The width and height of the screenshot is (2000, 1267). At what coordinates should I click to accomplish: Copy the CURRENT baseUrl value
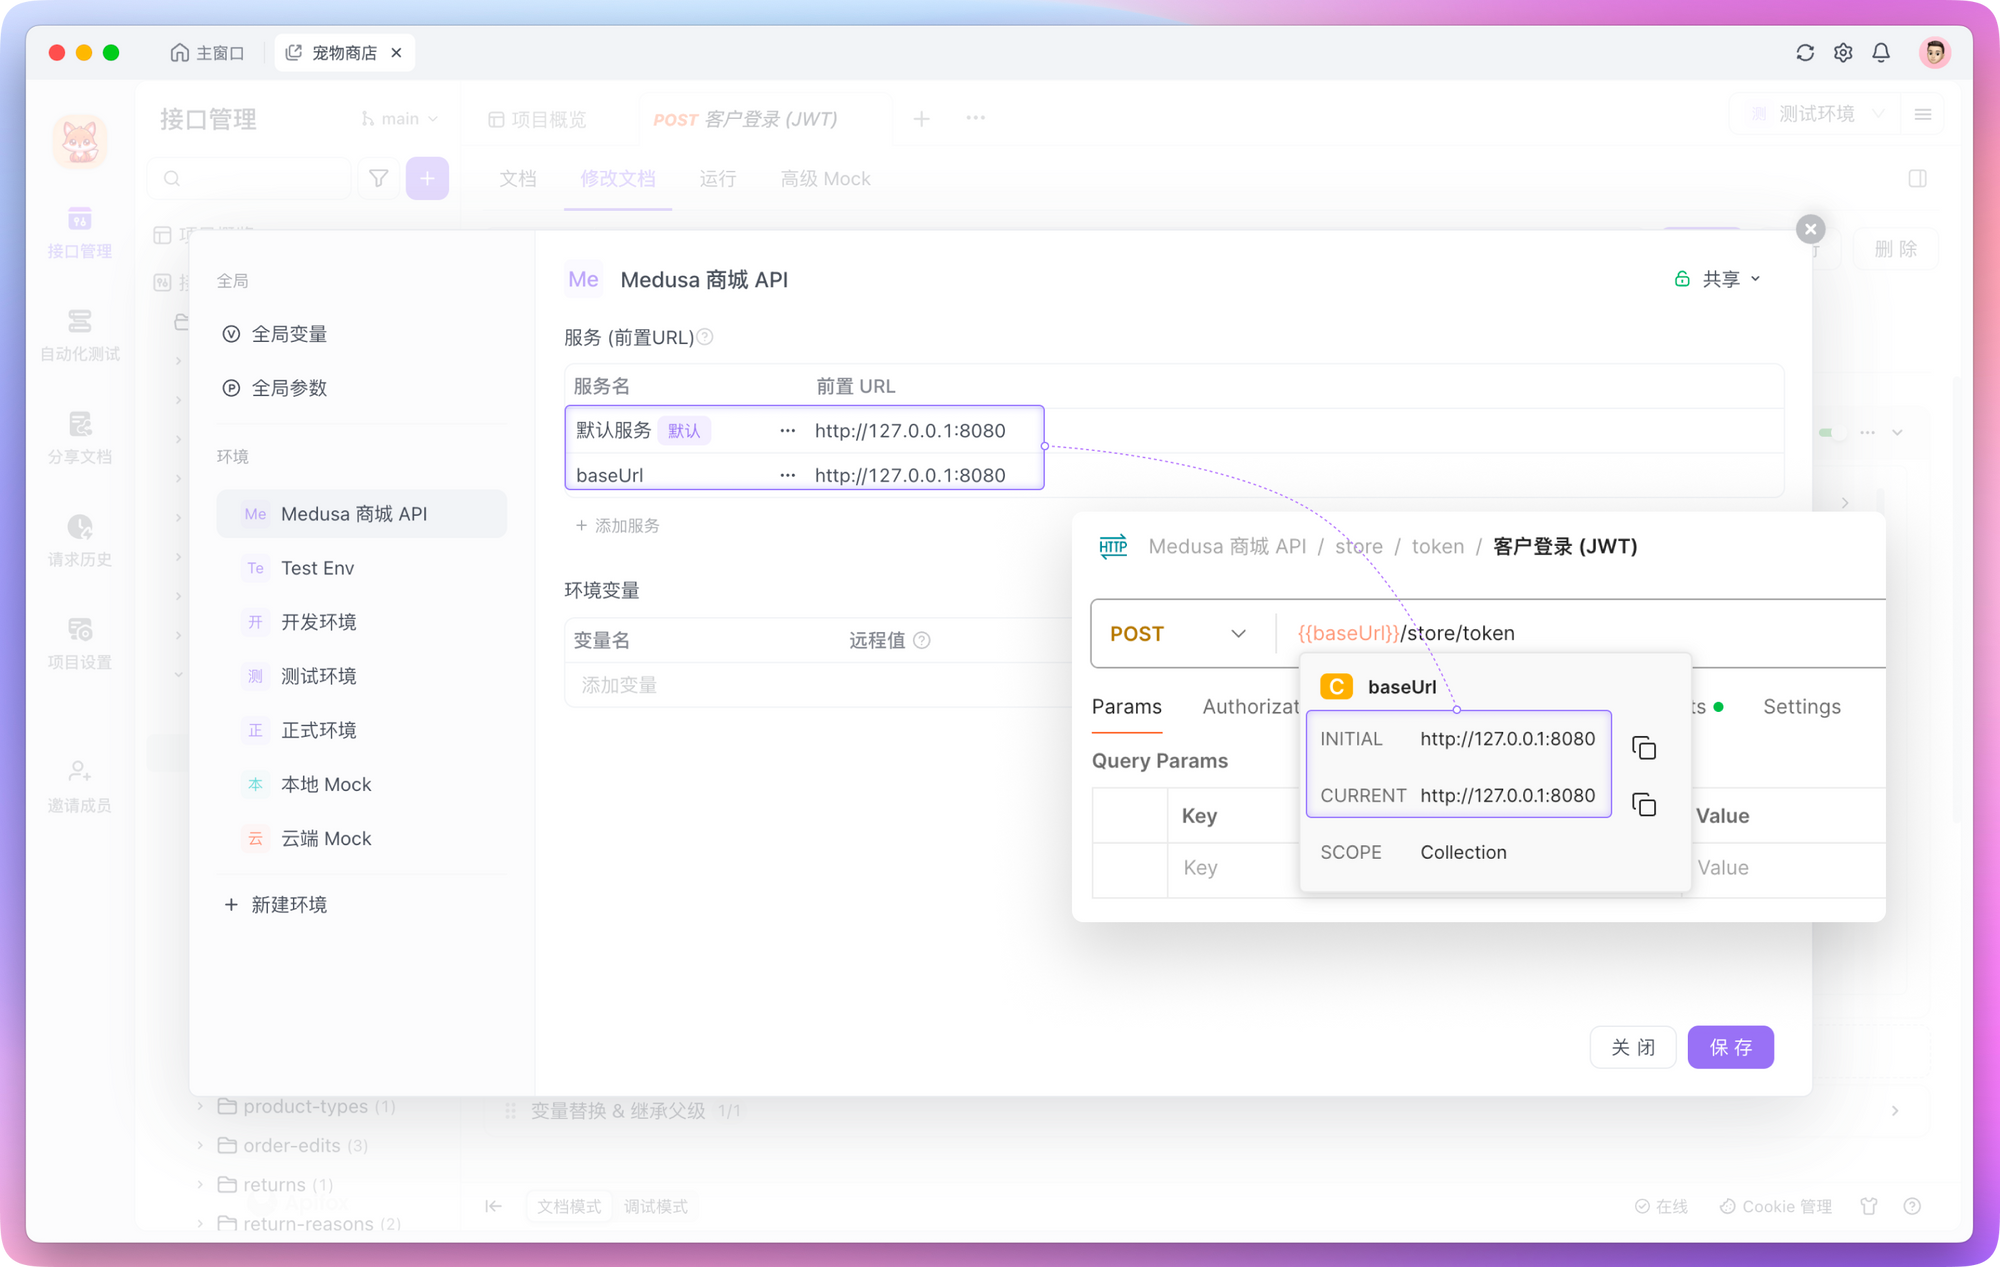click(1644, 805)
